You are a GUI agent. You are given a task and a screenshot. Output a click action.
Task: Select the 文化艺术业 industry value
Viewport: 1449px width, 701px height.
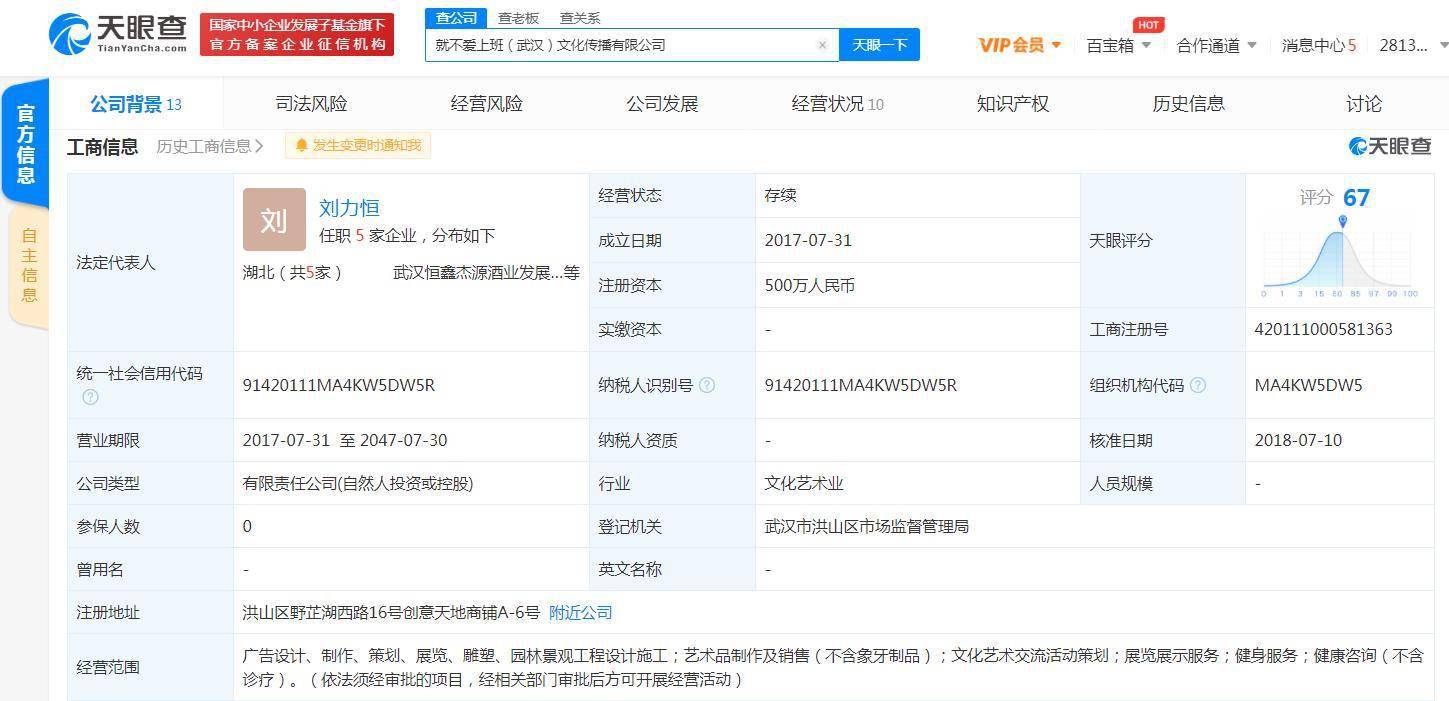click(804, 483)
